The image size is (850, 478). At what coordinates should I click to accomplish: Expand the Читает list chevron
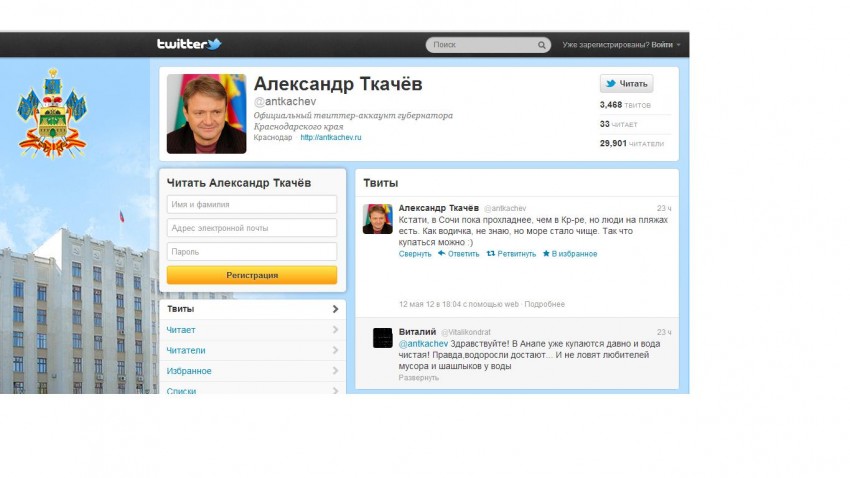click(335, 330)
